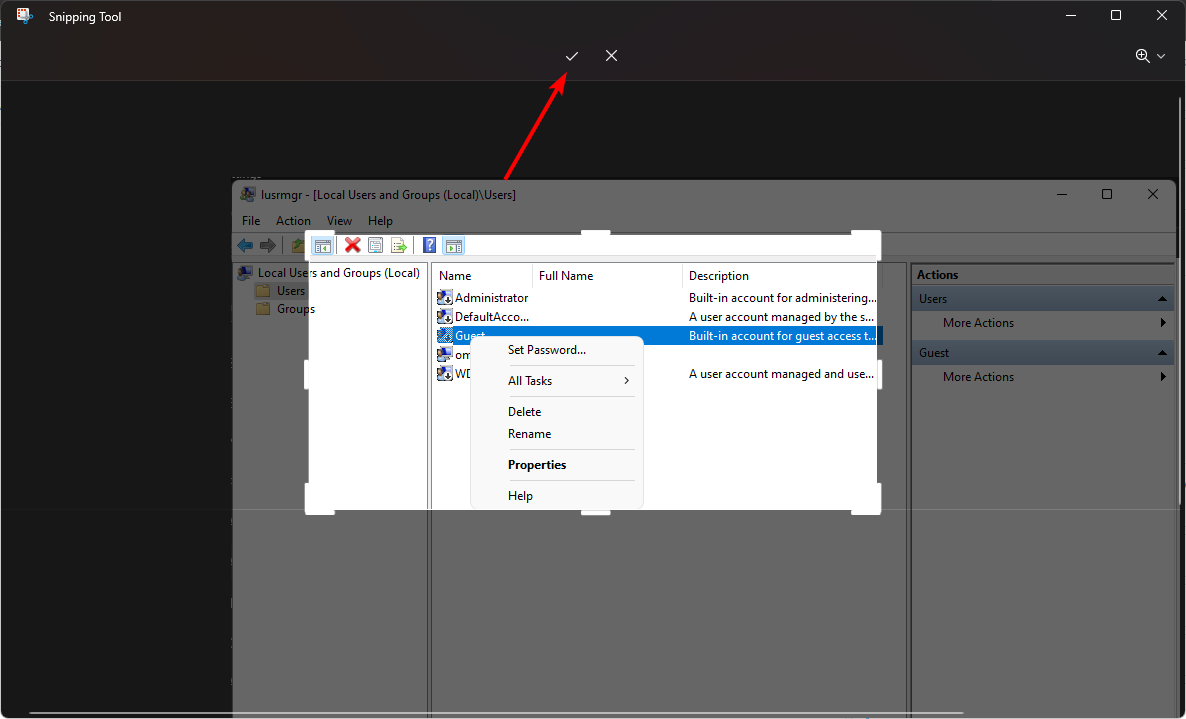Click the zoom magnifier icon in Snipping Tool
This screenshot has height=719, width=1186.
[1144, 56]
